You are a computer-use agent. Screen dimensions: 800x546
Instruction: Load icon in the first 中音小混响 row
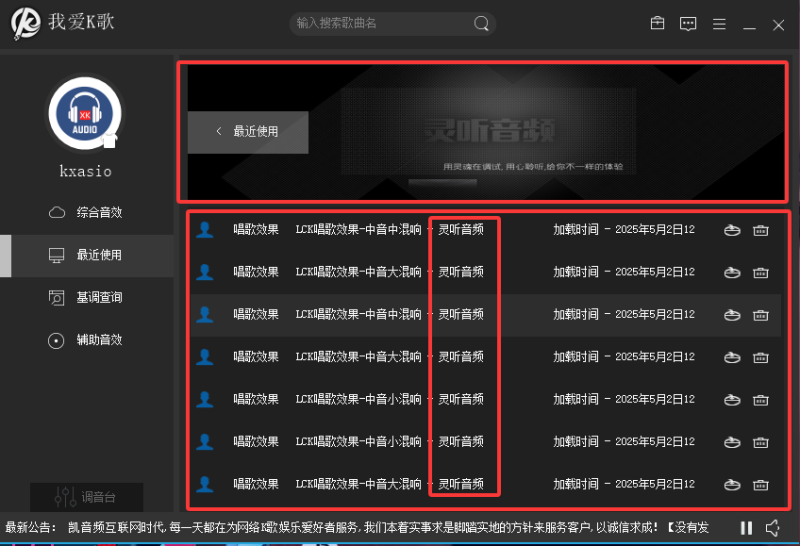(732, 400)
